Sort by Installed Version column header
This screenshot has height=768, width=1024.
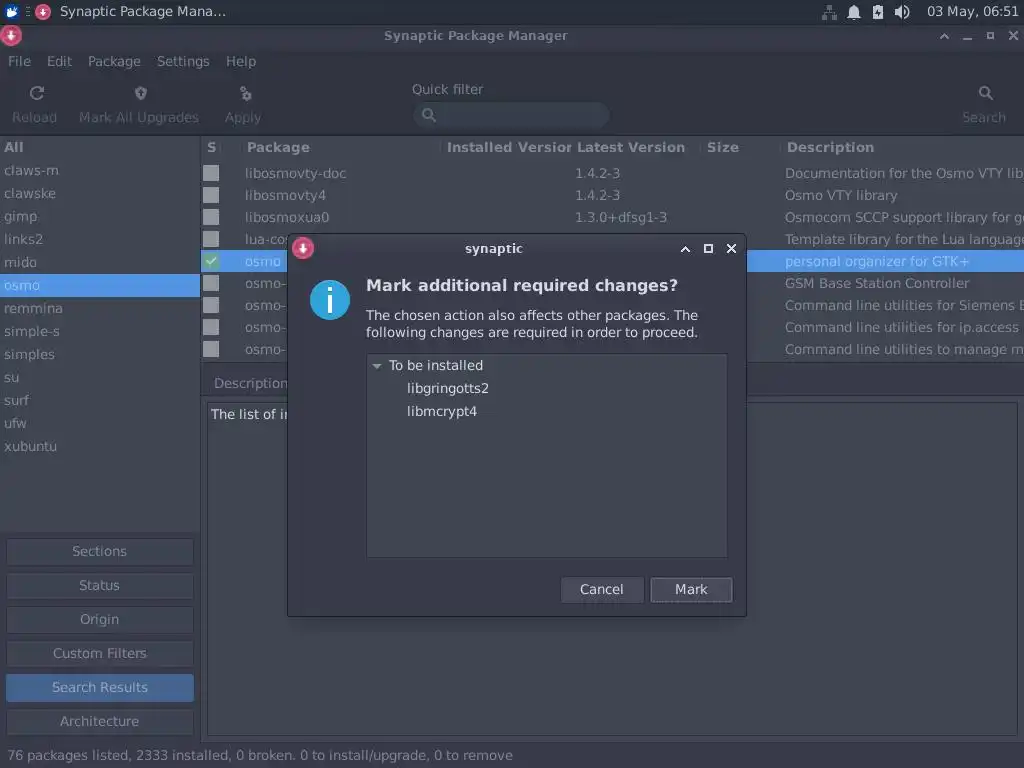coord(509,148)
